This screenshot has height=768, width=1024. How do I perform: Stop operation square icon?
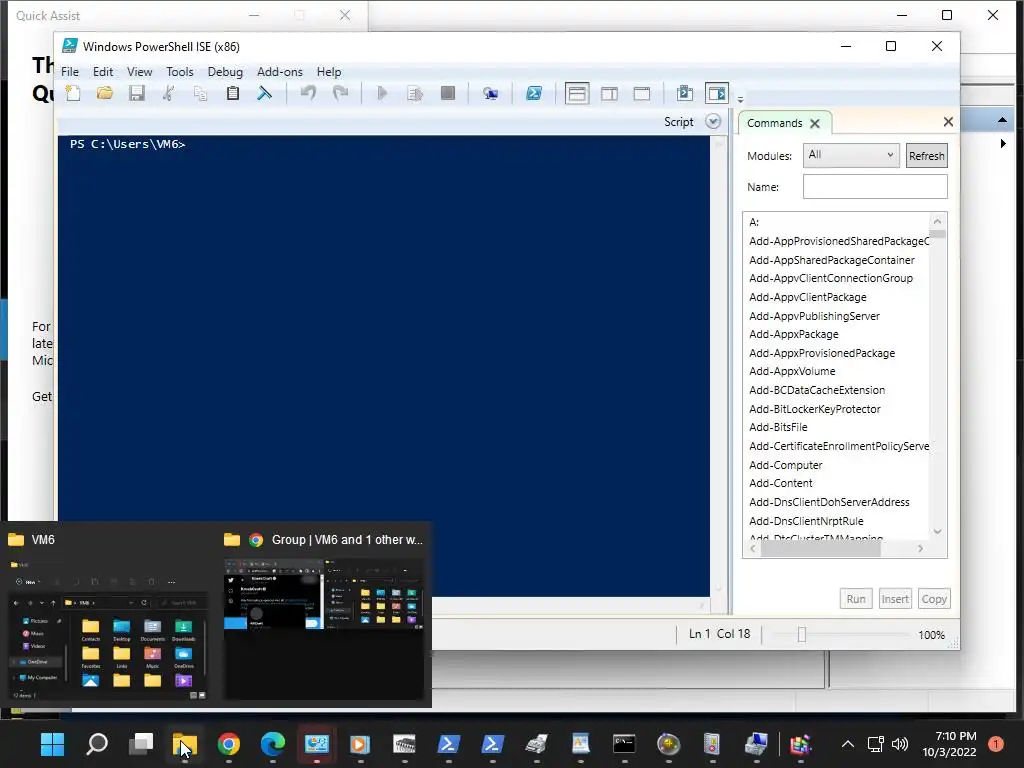pyautogui.click(x=447, y=93)
